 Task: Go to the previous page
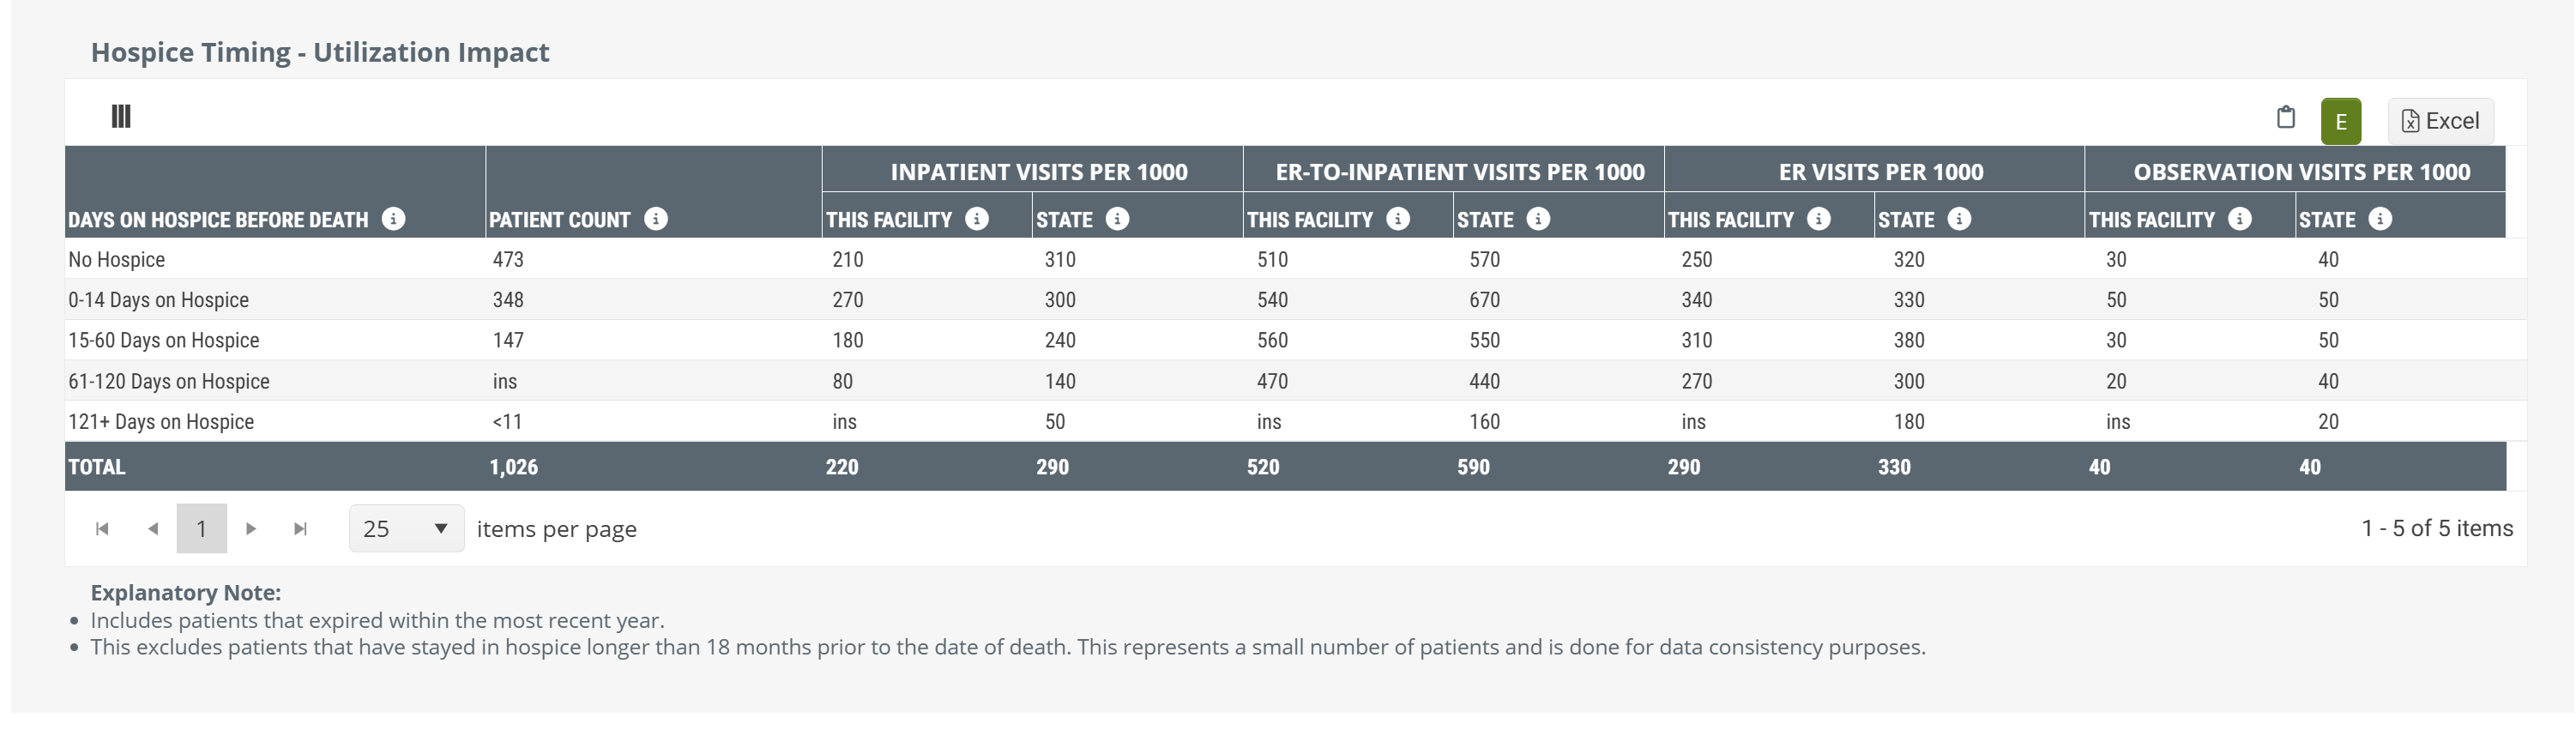point(153,529)
